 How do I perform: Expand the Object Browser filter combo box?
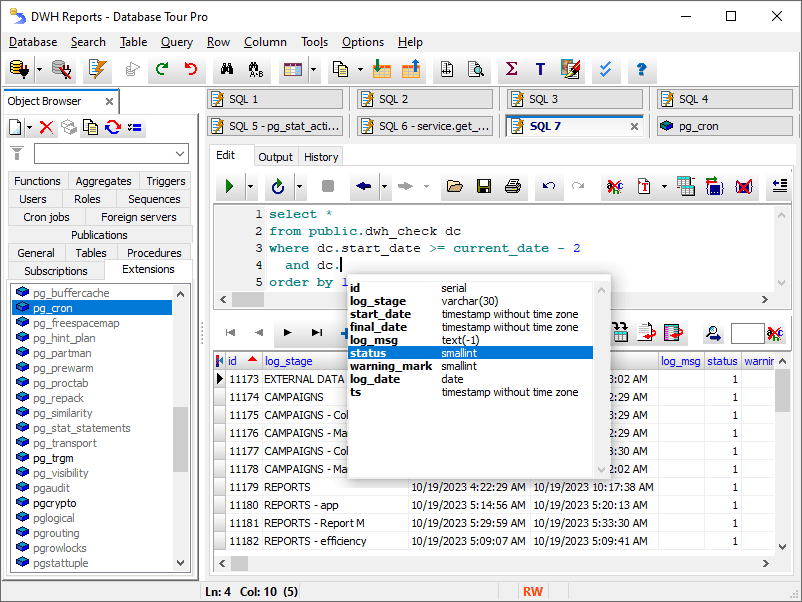pyautogui.click(x=180, y=154)
